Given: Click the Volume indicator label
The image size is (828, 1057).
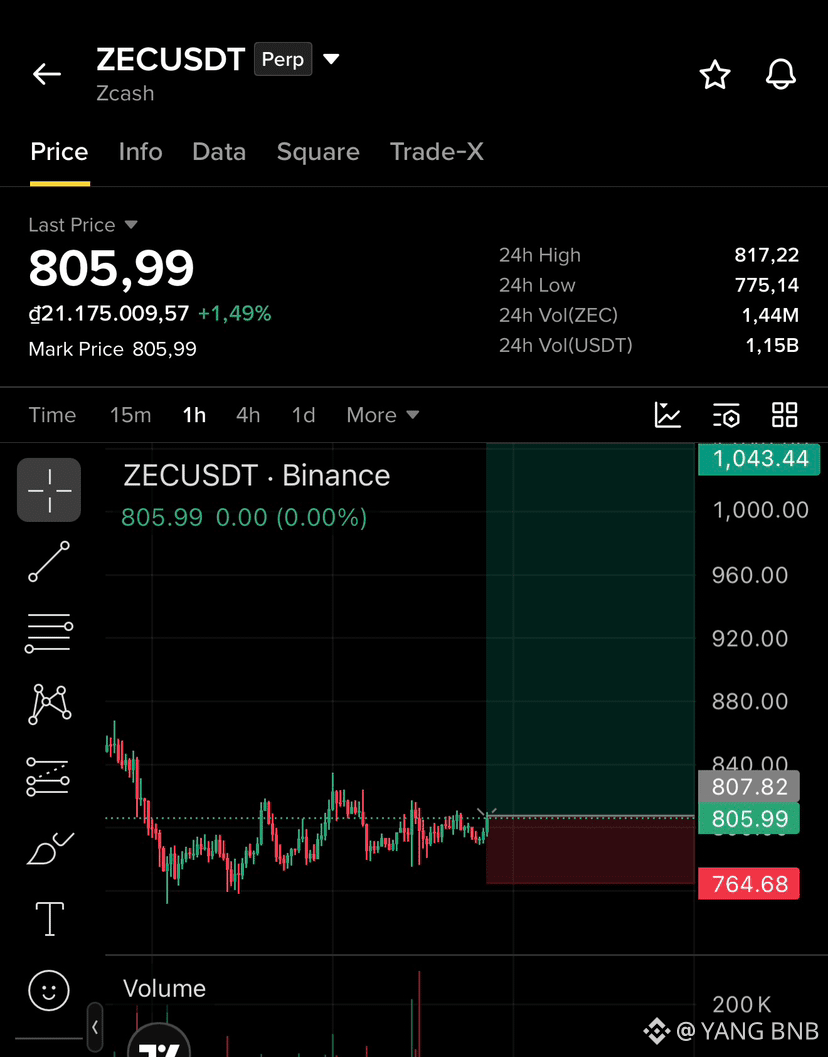Looking at the screenshot, I should tap(165, 989).
